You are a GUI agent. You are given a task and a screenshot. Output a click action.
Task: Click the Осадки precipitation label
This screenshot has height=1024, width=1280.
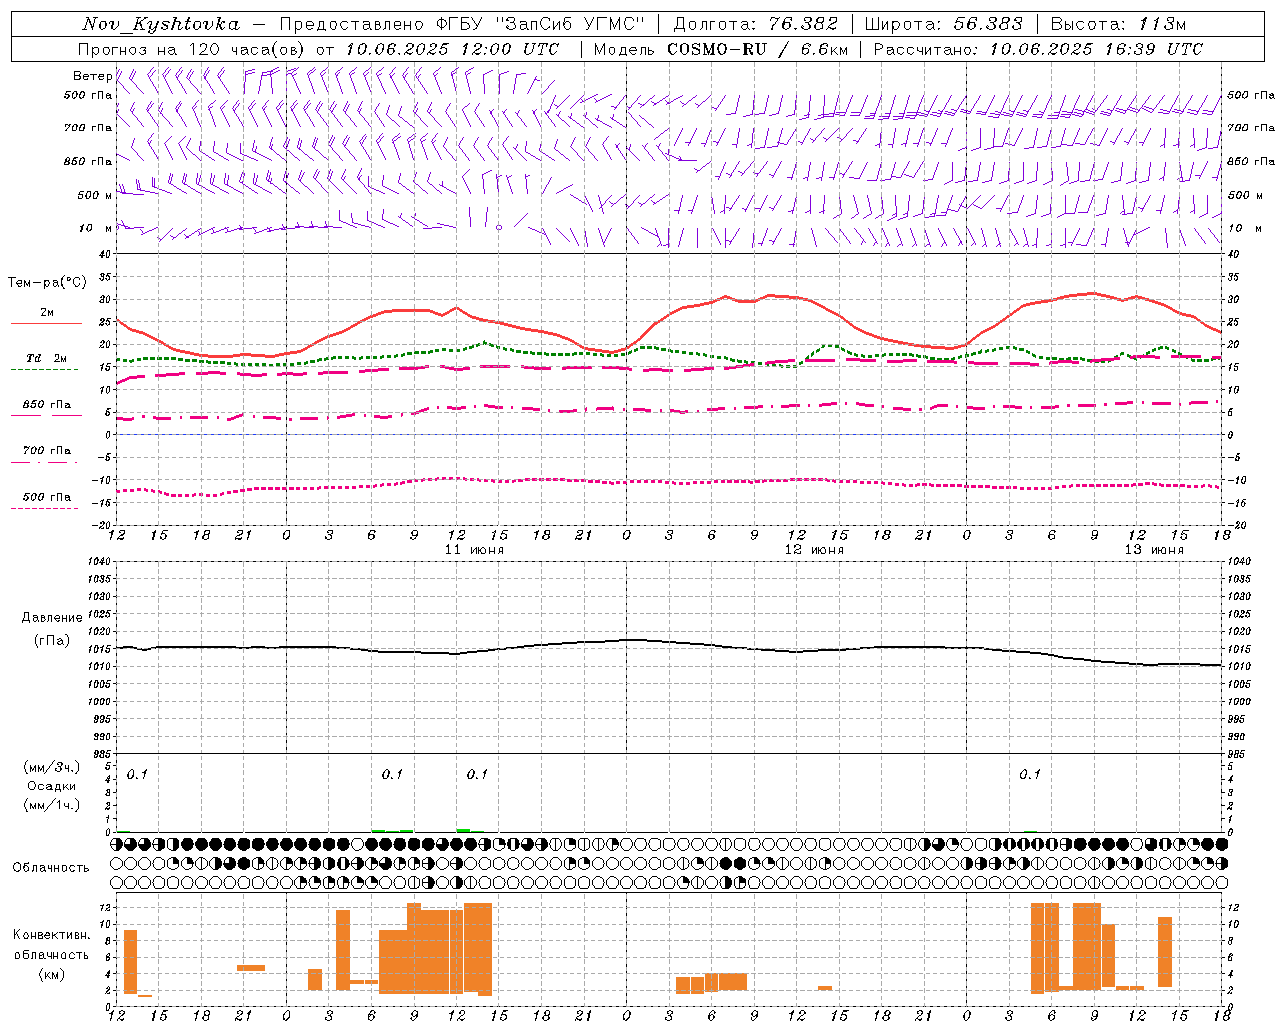(x=52, y=786)
